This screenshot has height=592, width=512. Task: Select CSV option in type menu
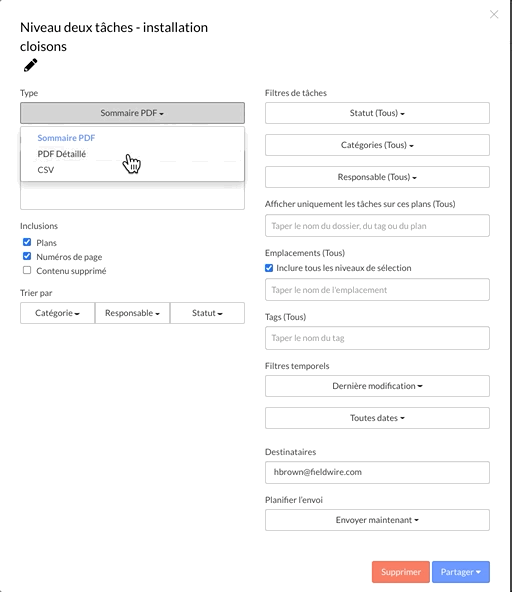click(46, 170)
